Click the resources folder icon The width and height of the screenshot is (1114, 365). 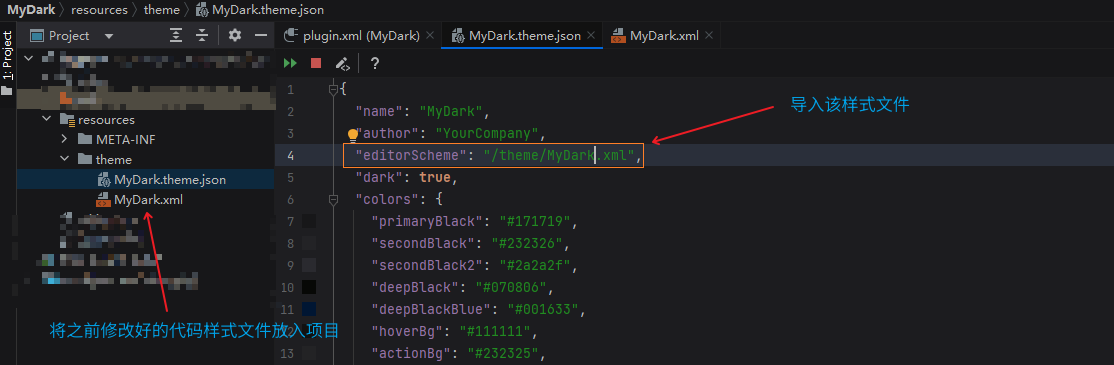point(67,119)
